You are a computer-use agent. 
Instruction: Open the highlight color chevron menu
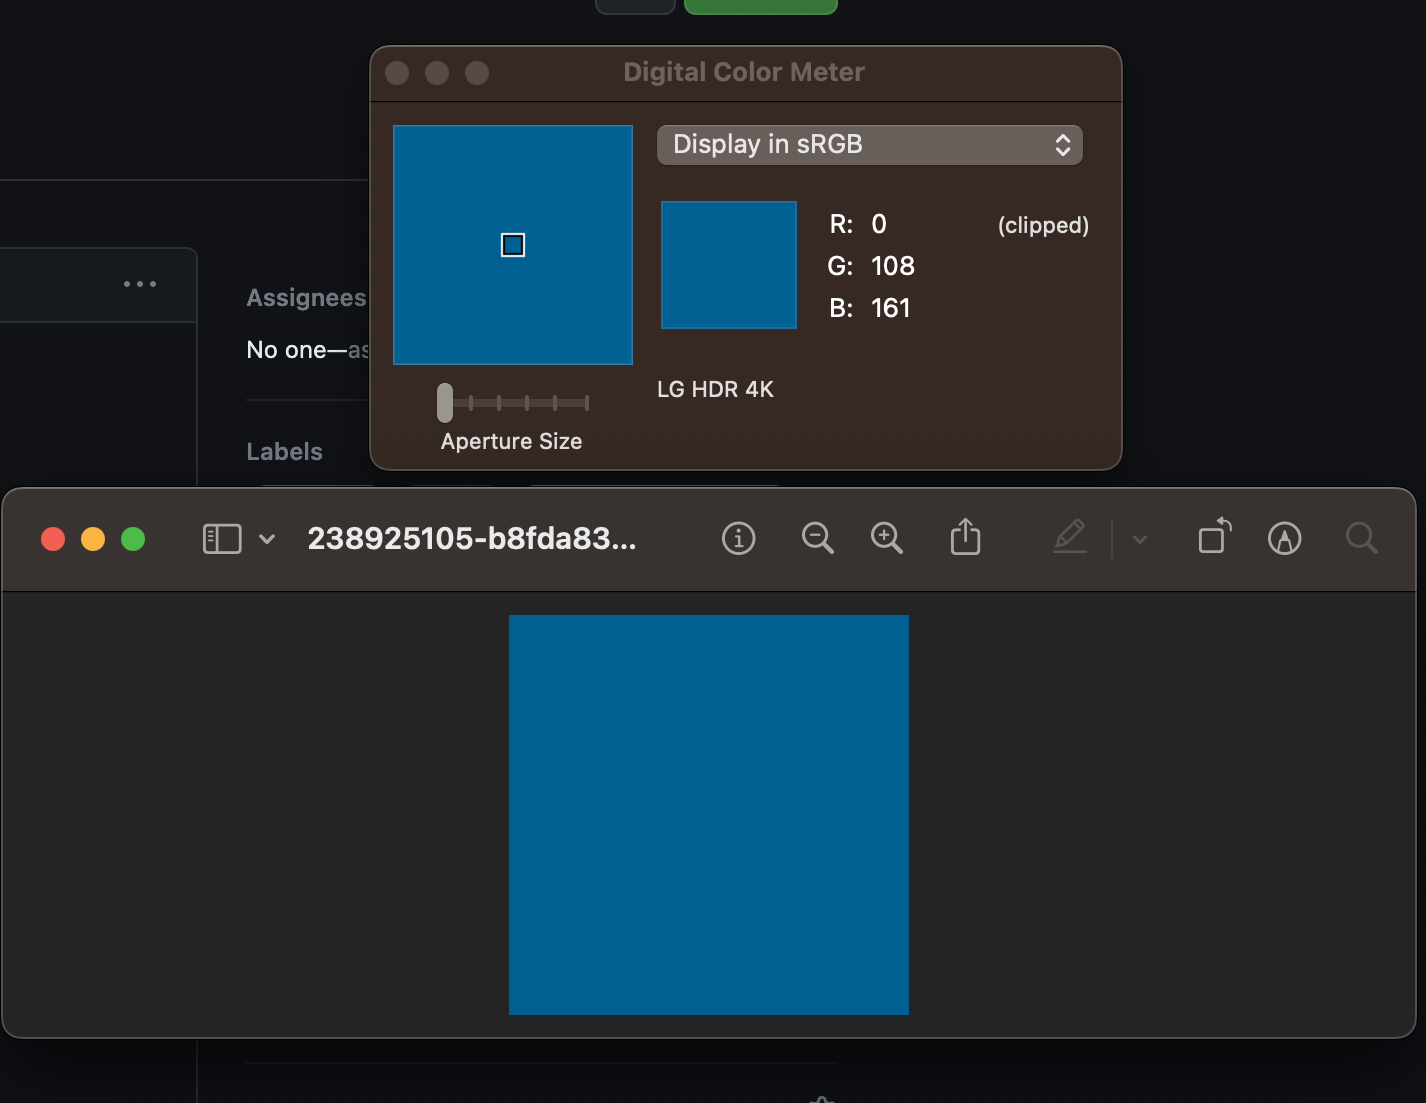1139,539
